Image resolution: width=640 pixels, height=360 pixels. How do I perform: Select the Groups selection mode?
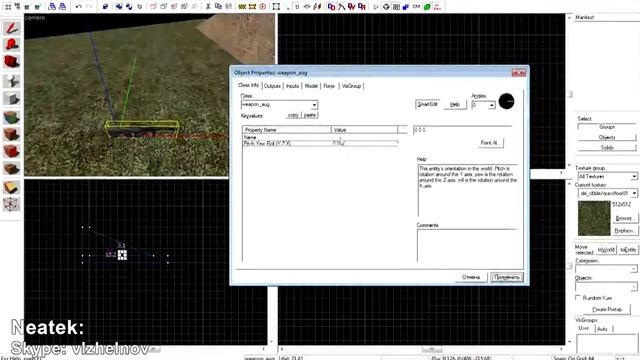click(x=607, y=127)
